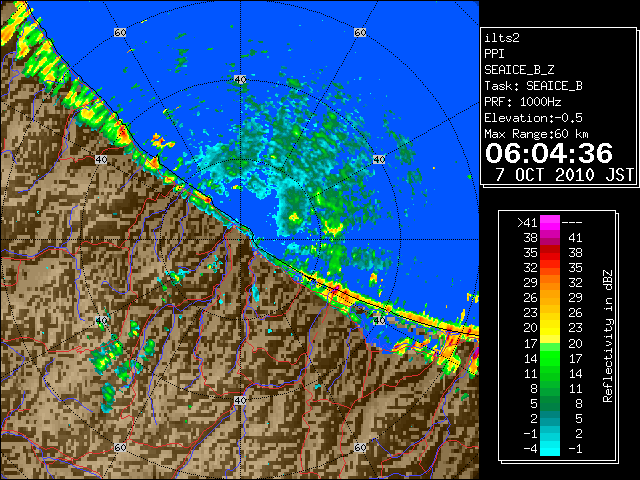The image size is (640, 480).
Task: Pick the yellow swatch between 20 and 23
Action: (550, 328)
